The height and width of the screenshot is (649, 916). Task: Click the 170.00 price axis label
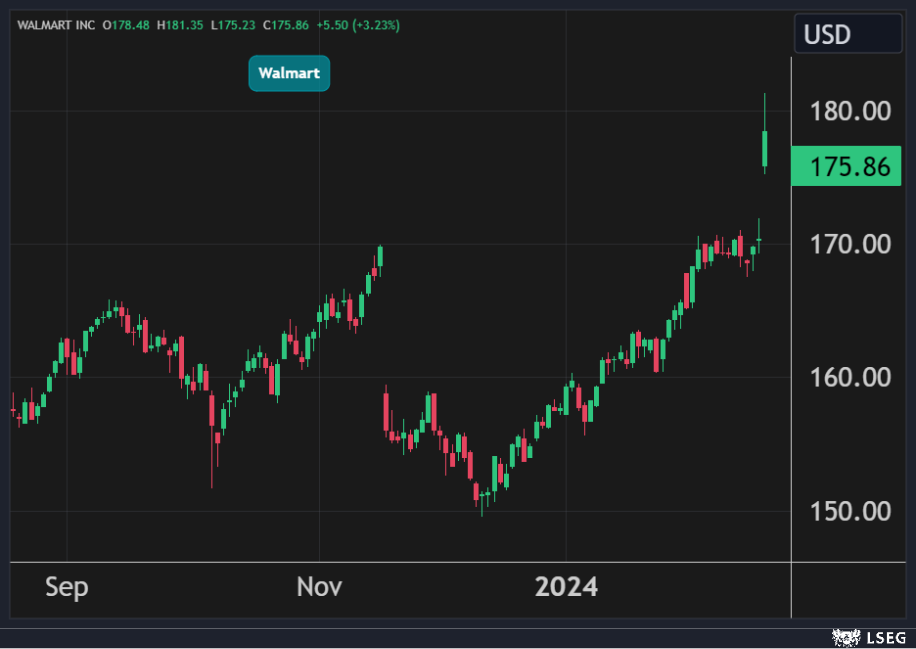850,244
